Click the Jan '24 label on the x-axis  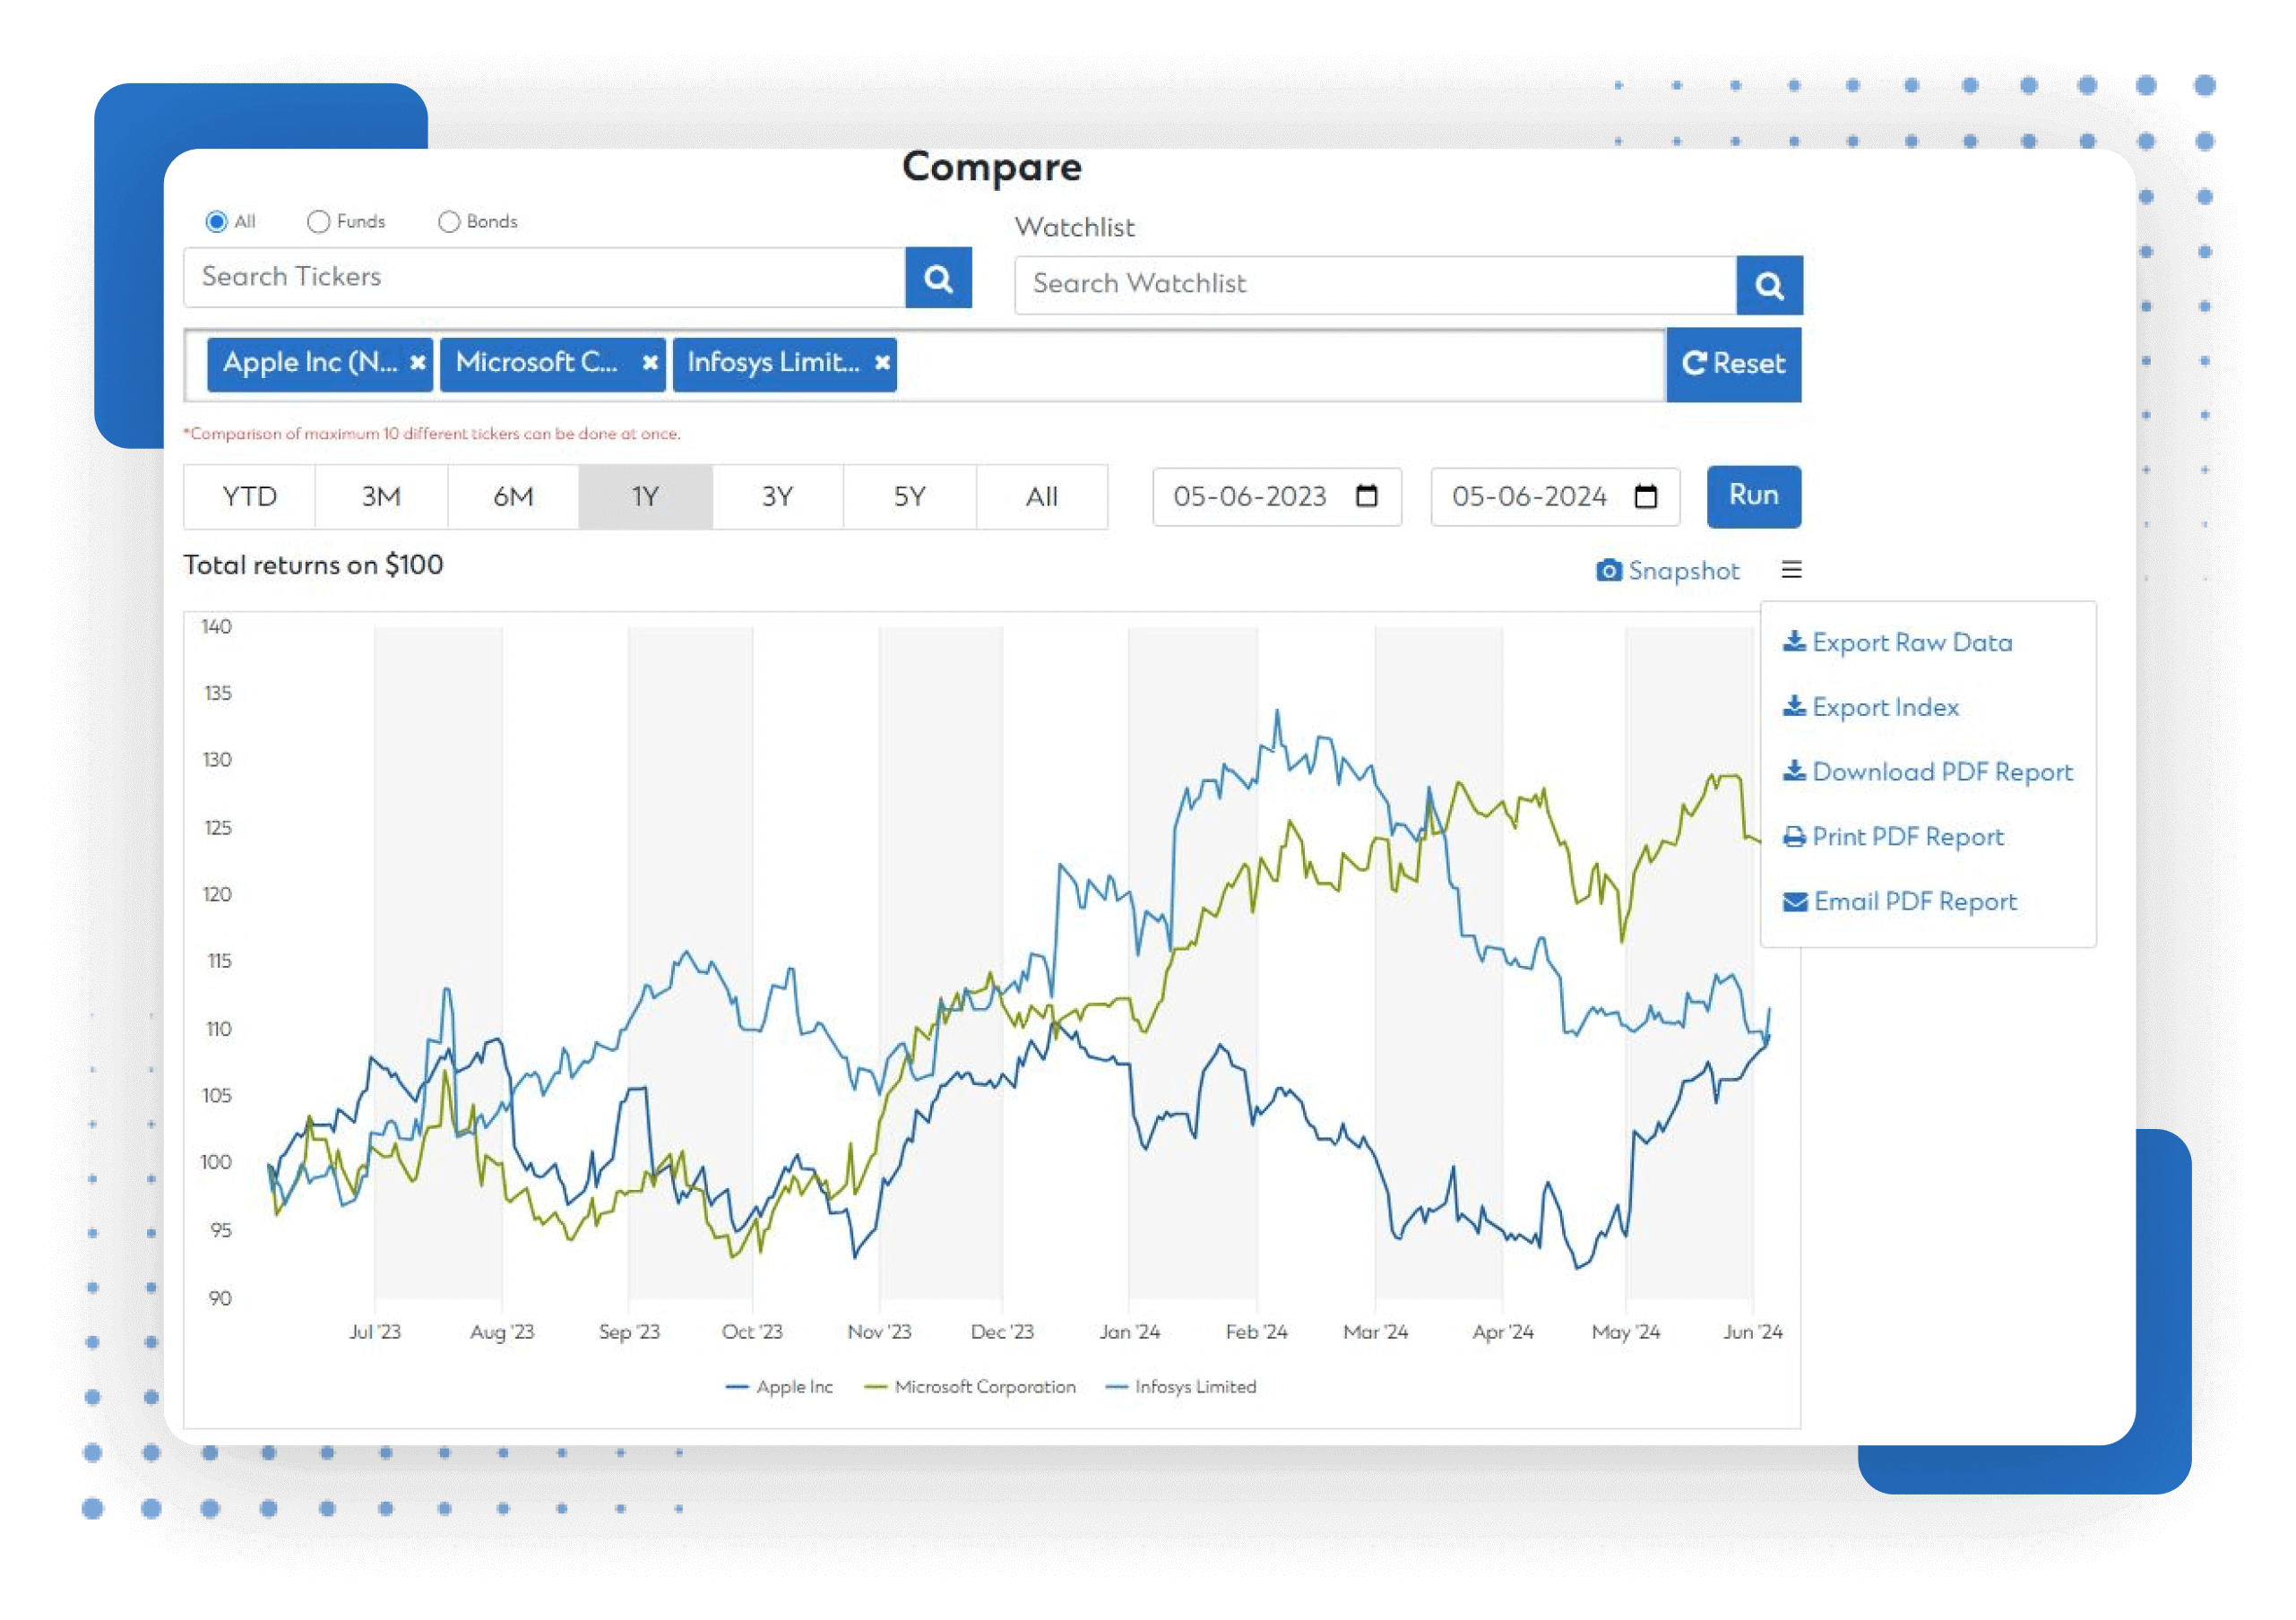pyautogui.click(x=1130, y=1332)
